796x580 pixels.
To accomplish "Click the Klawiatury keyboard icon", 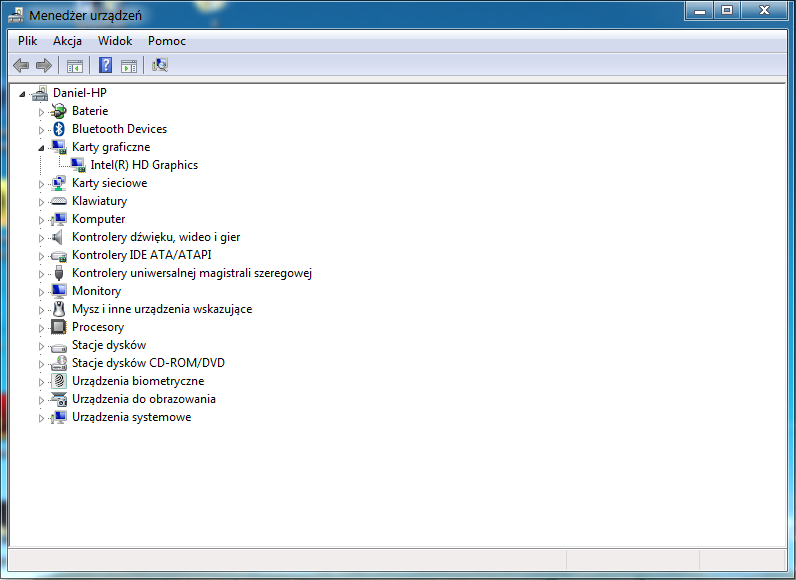I will (x=59, y=201).
